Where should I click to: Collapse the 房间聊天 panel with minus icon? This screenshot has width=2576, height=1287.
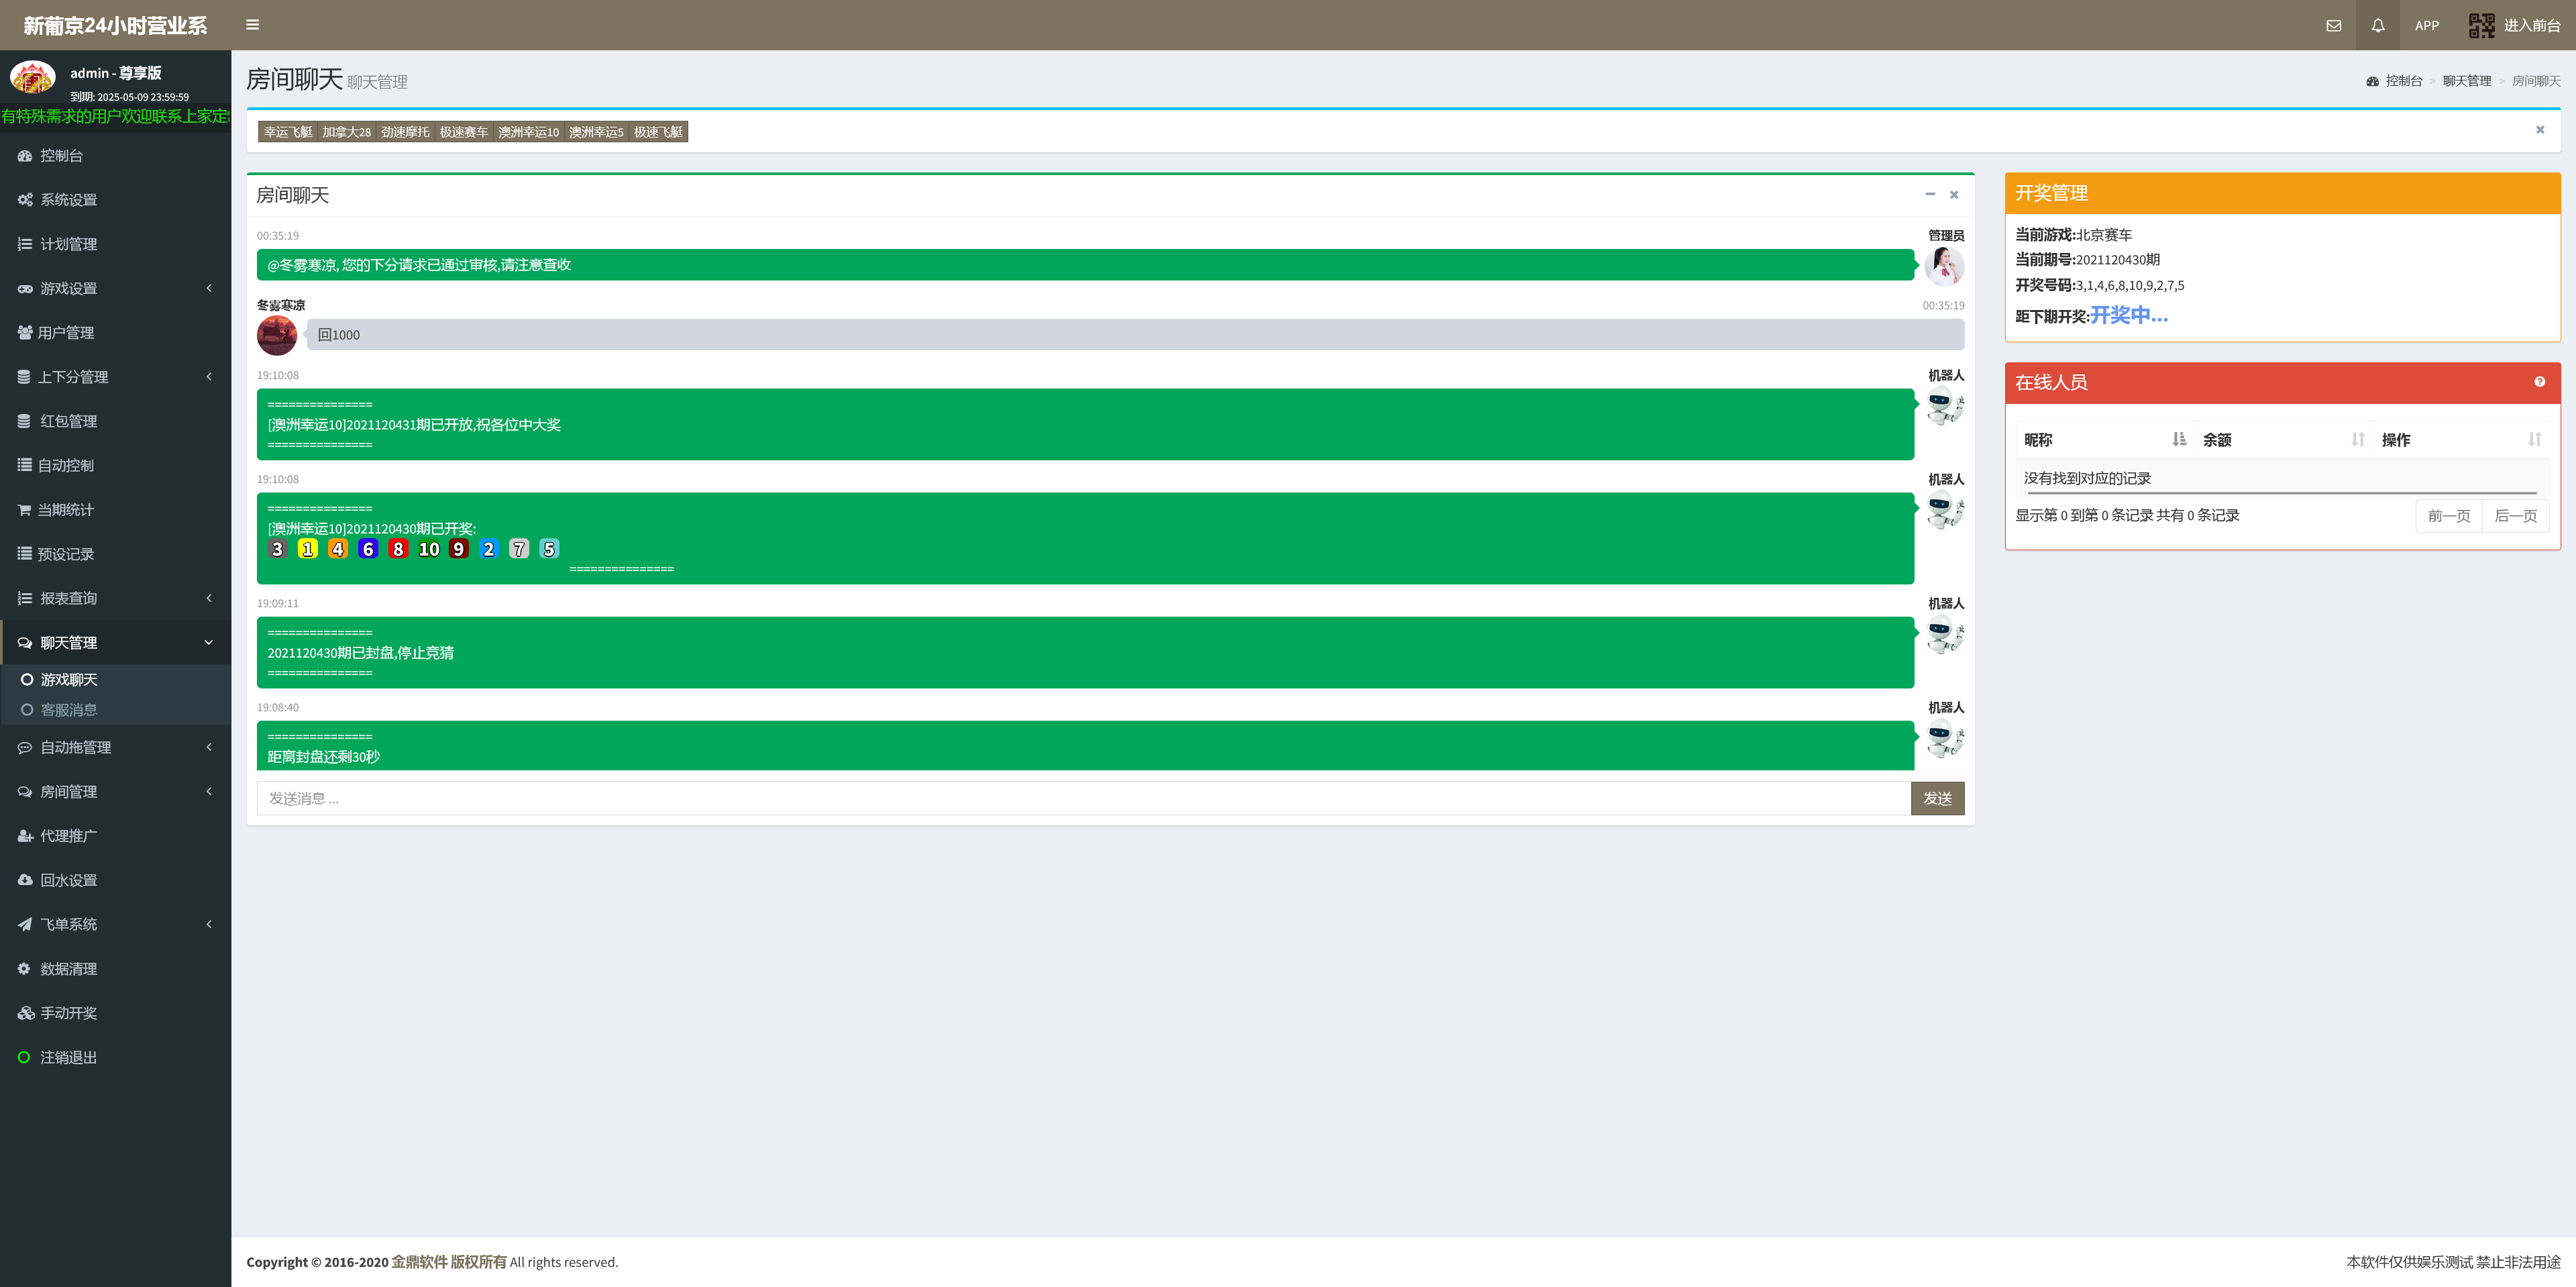coord(1929,195)
